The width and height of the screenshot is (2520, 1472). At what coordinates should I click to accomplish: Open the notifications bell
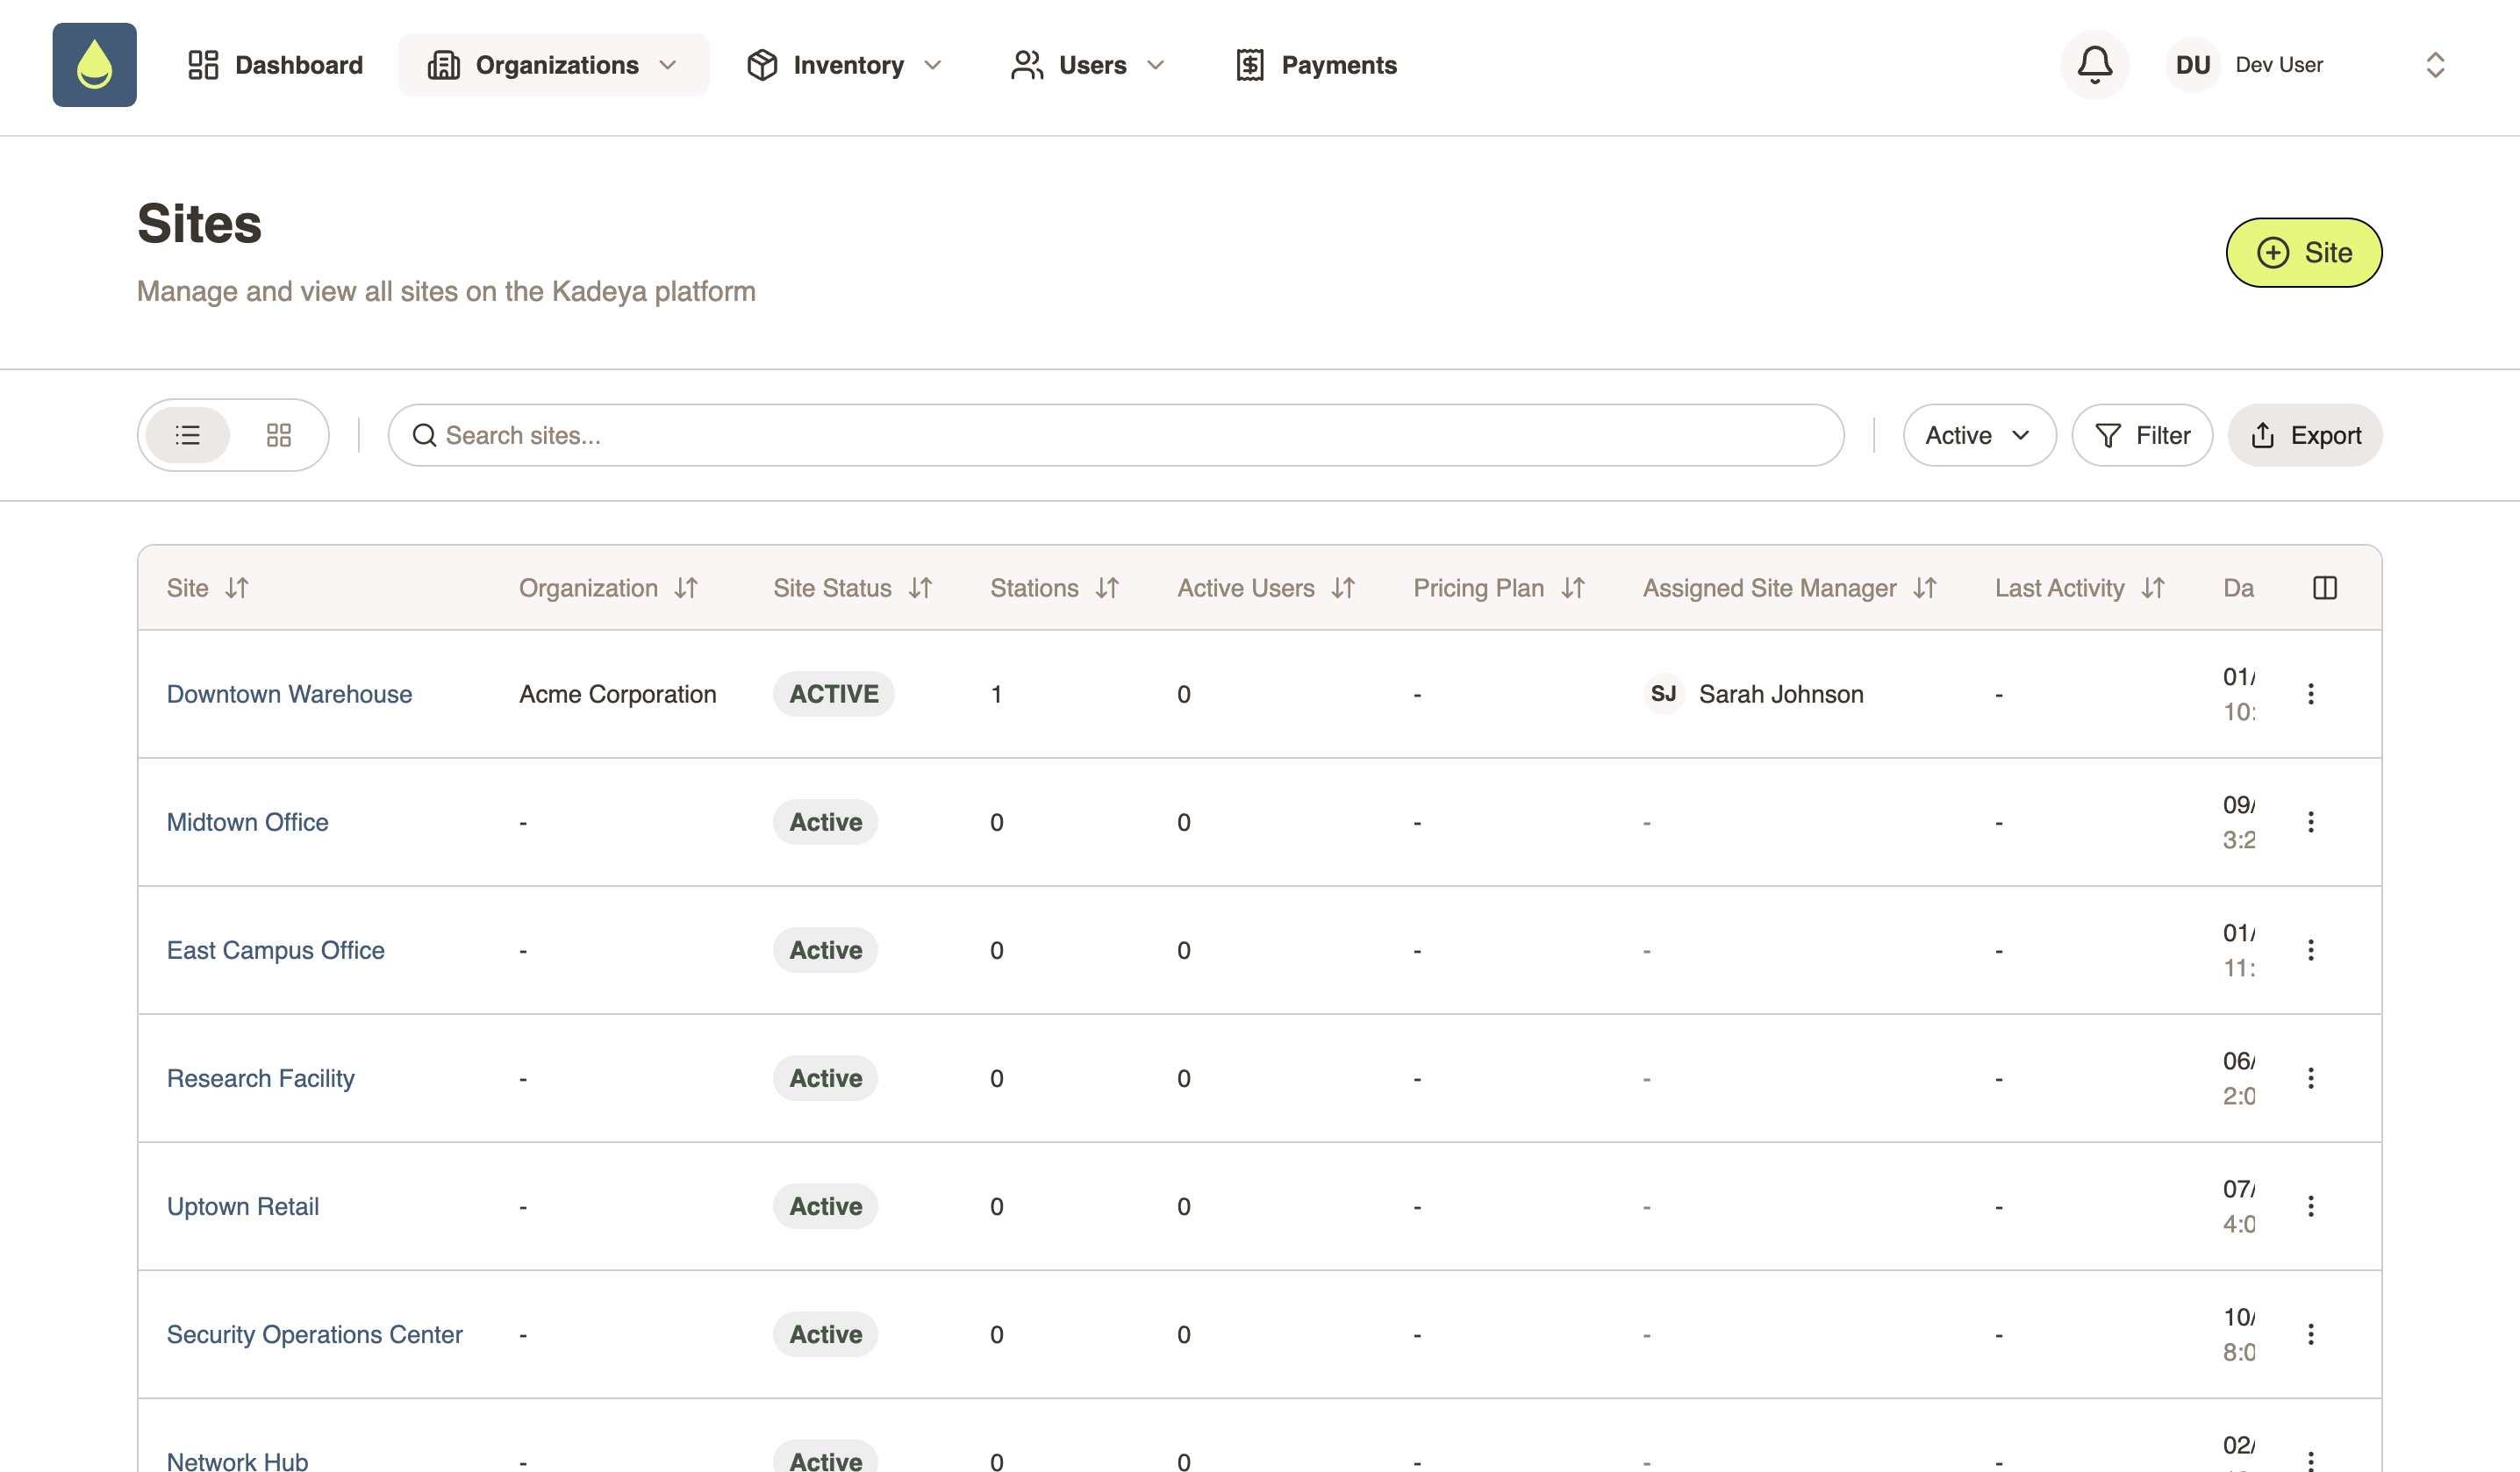2094,65
